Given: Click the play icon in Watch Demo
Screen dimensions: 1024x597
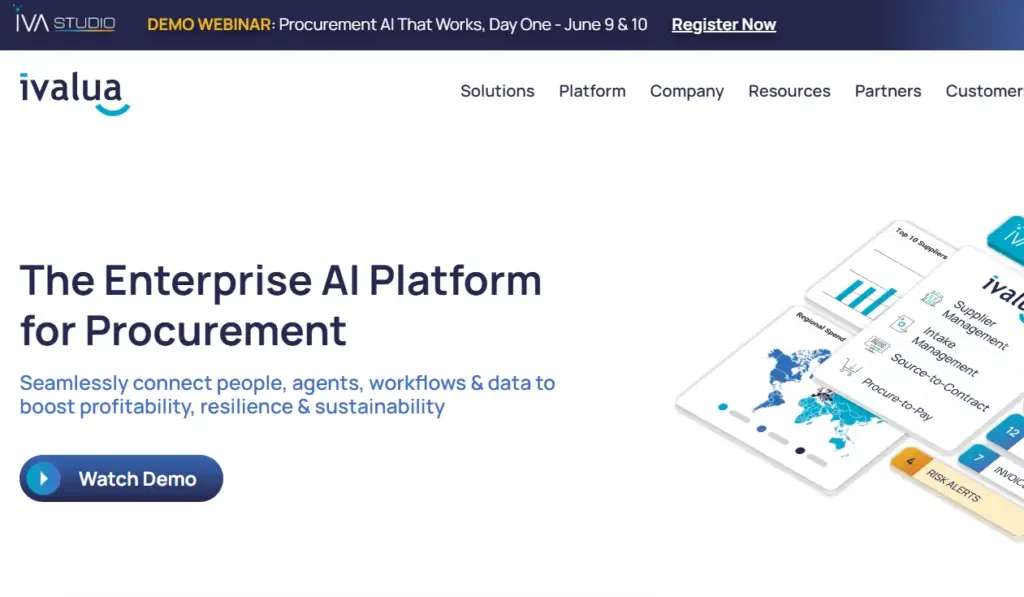Looking at the screenshot, I should tap(43, 479).
